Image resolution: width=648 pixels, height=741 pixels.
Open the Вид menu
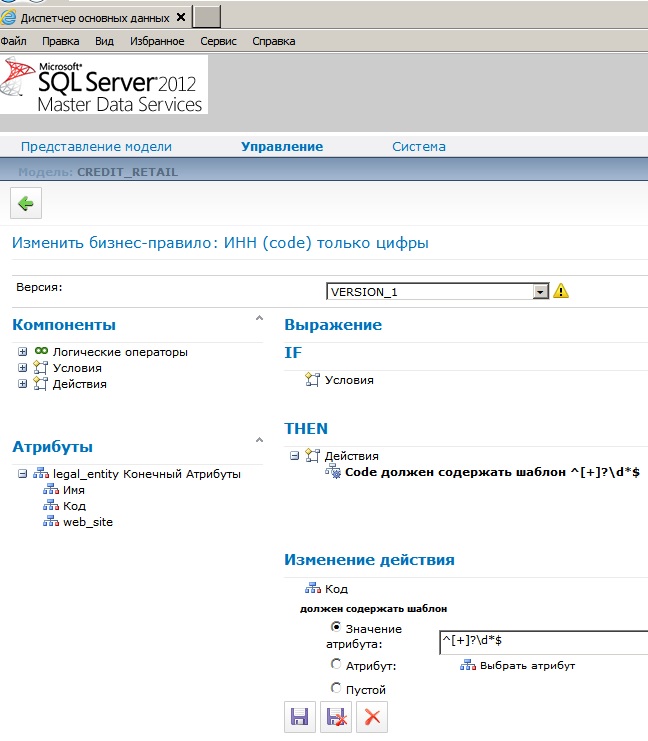click(104, 41)
